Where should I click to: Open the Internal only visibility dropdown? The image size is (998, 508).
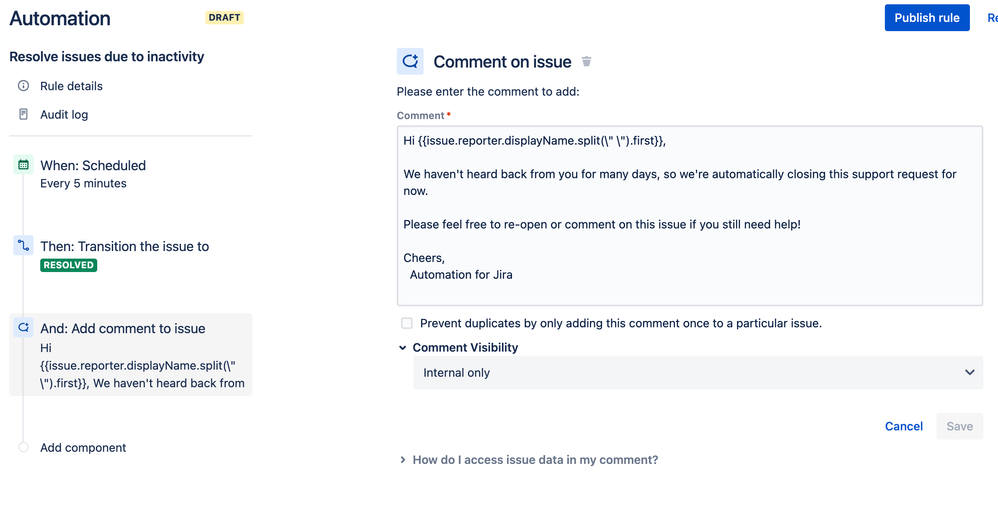(698, 372)
